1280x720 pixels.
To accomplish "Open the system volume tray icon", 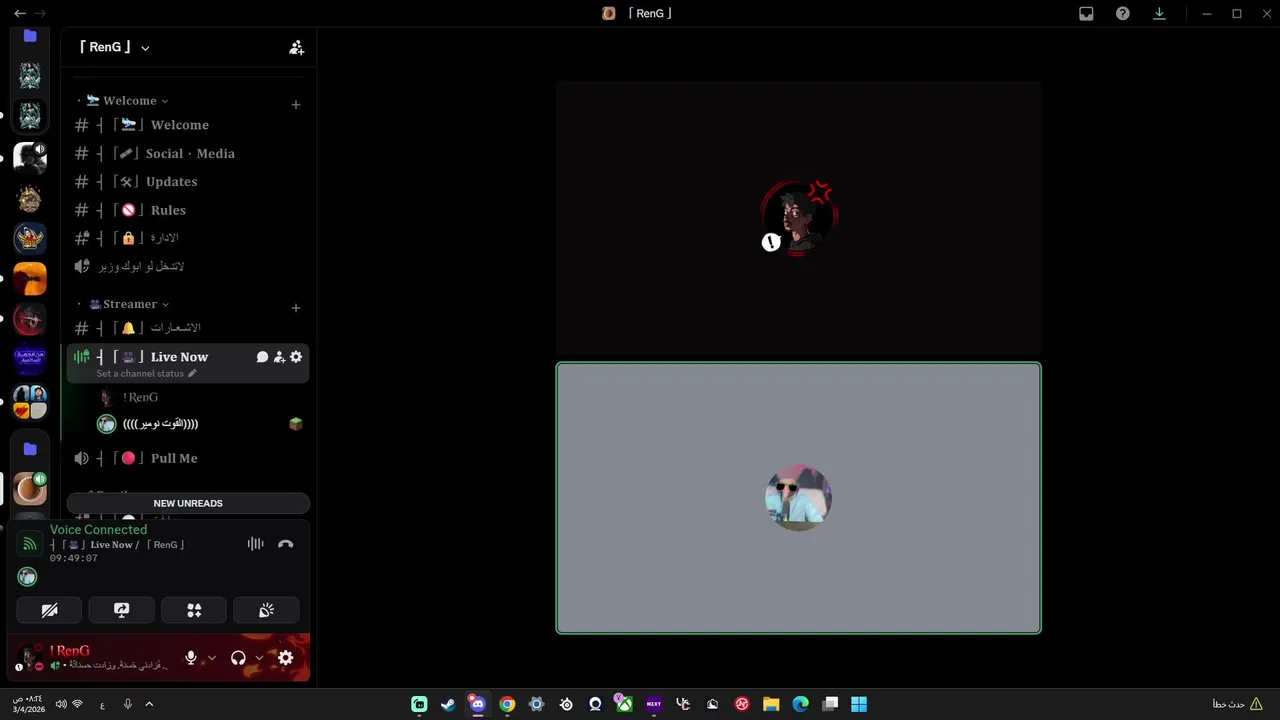I will [61, 704].
